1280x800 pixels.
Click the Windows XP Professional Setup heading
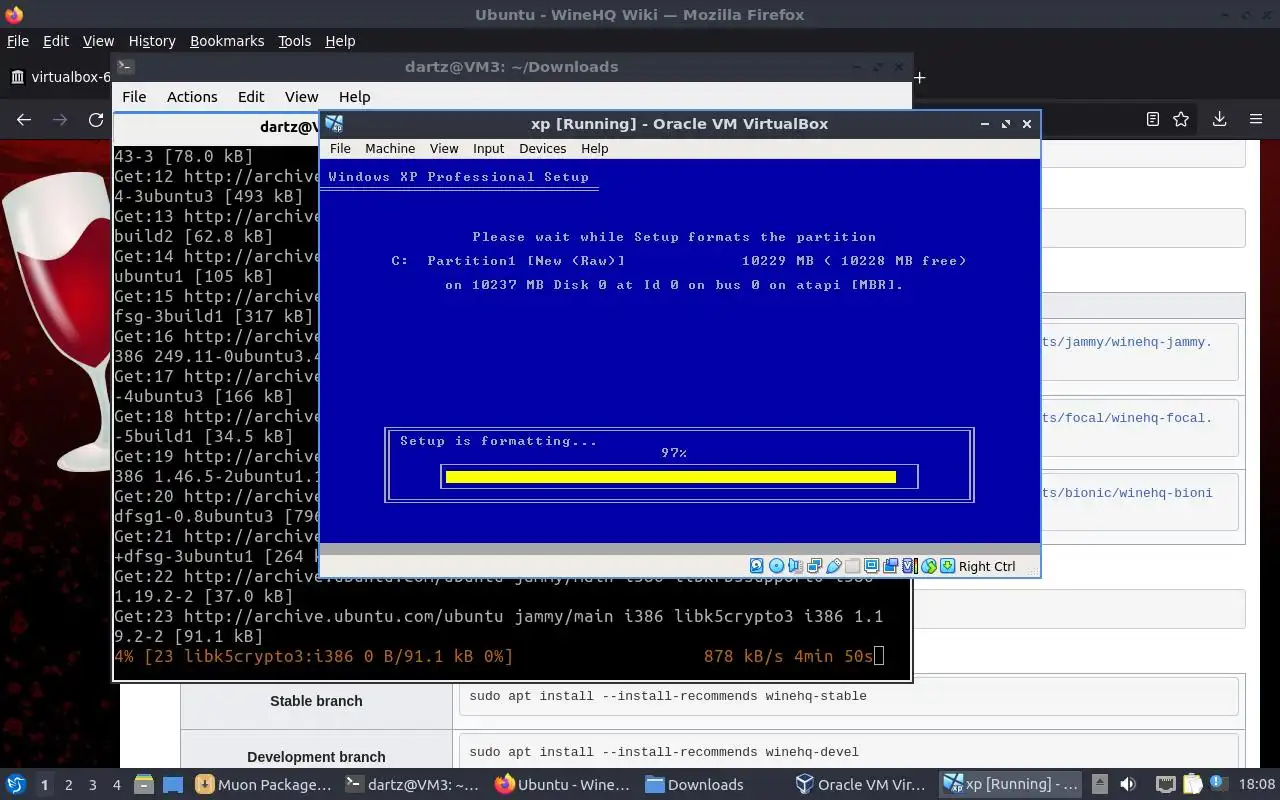click(x=459, y=177)
